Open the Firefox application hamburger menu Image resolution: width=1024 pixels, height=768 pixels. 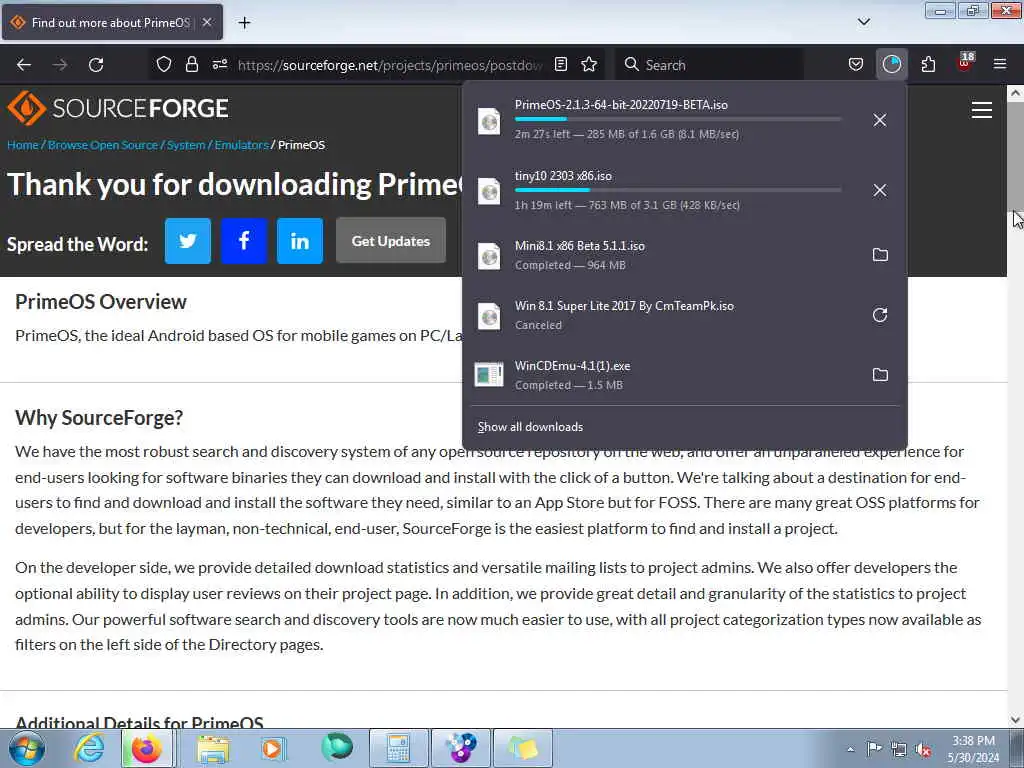[x=1000, y=64]
